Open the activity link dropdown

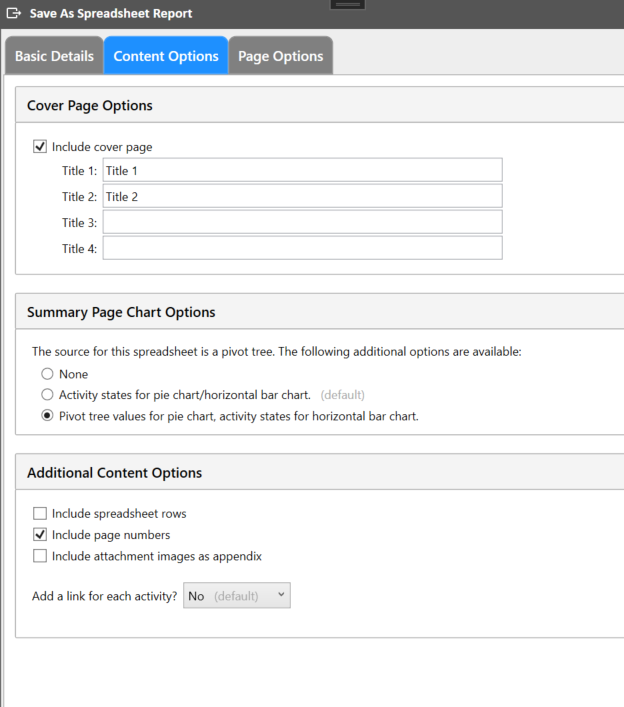pos(236,596)
